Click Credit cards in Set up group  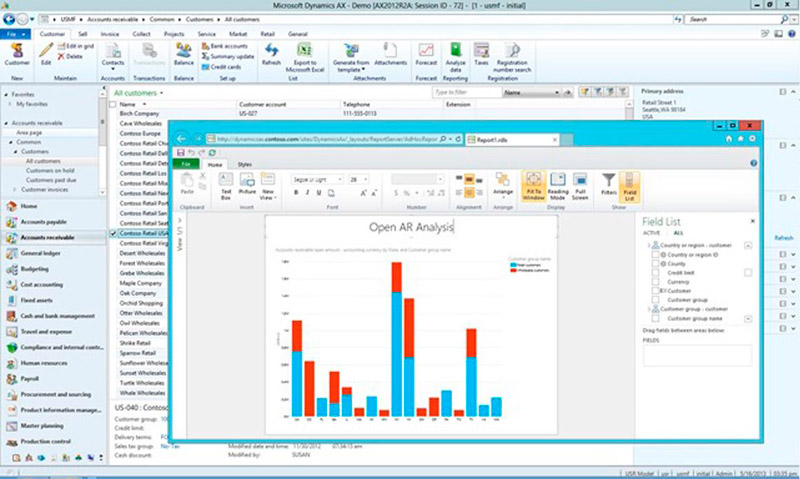tap(221, 67)
